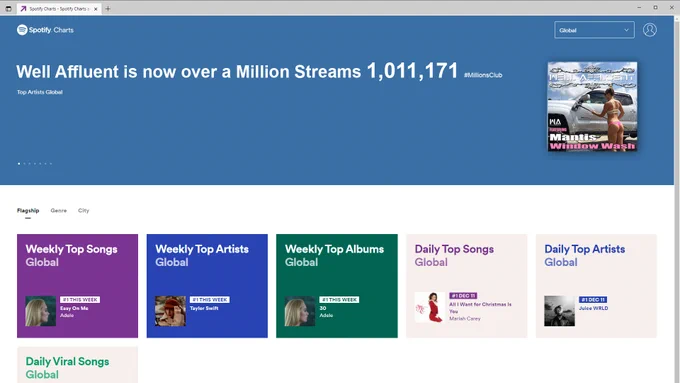Viewport: 680px width, 383px height.
Task: Click the #1 DEC 11 badge in Daily Top Songs
Action: click(x=463, y=296)
